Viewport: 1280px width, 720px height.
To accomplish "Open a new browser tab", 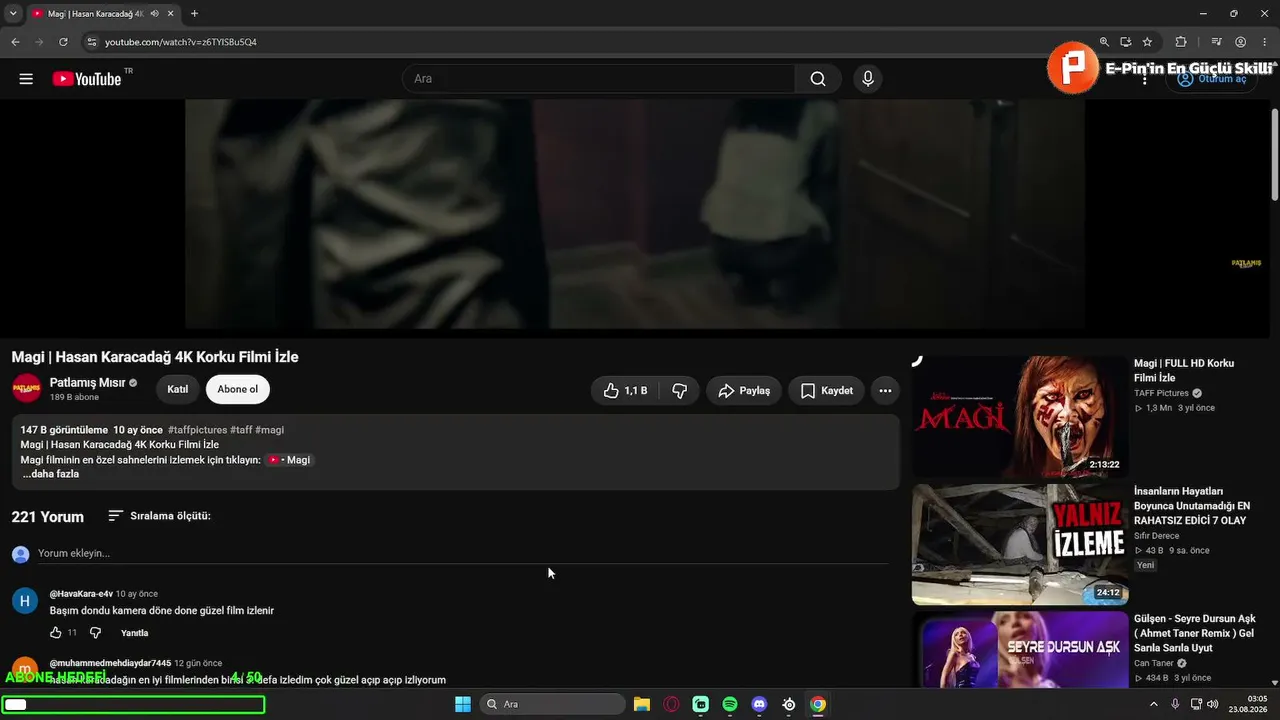I will (x=194, y=14).
